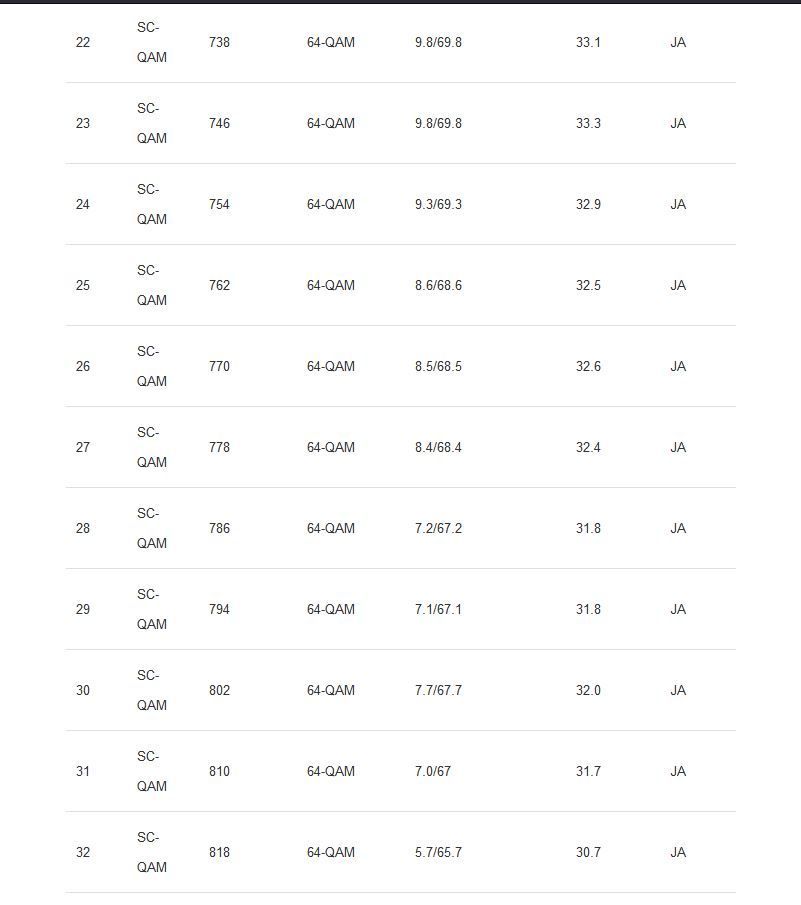
Task: Click the SNR value 33.1
Action: pos(588,43)
